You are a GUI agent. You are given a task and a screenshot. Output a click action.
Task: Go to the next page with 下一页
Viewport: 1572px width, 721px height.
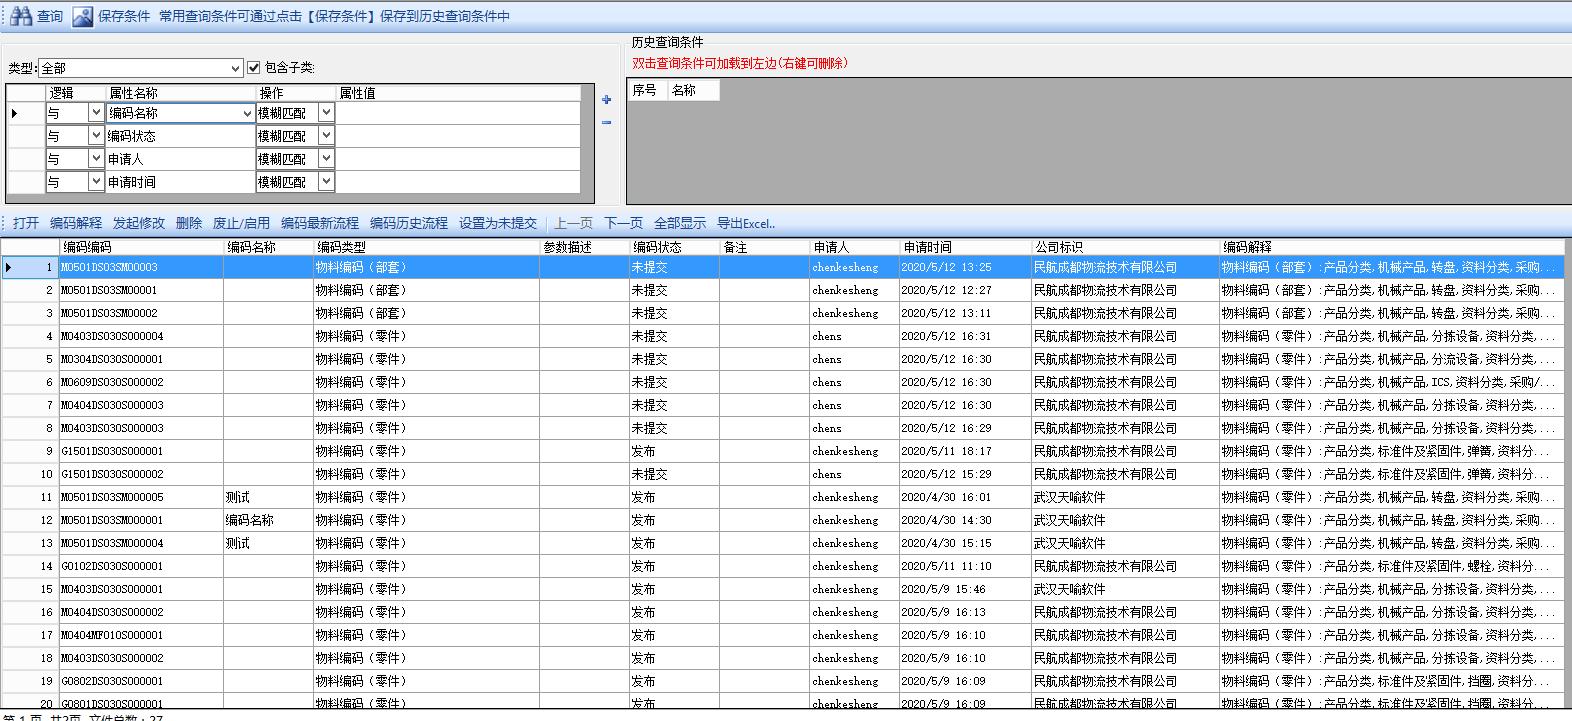(624, 223)
